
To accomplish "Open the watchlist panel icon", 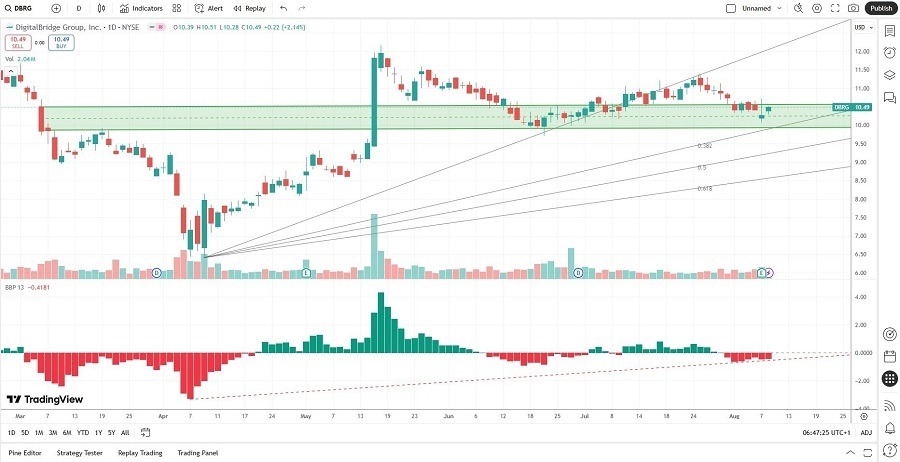I will pyautogui.click(x=890, y=30).
